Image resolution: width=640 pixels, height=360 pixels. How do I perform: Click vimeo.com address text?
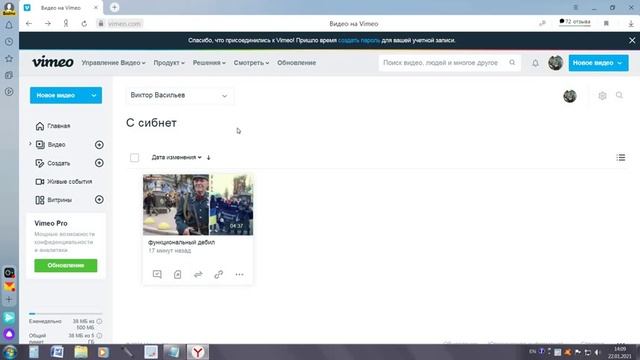[124, 24]
